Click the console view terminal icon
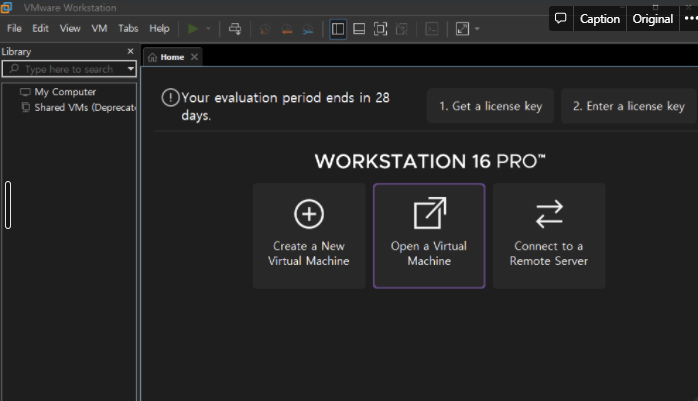This screenshot has height=401, width=698. coord(432,29)
